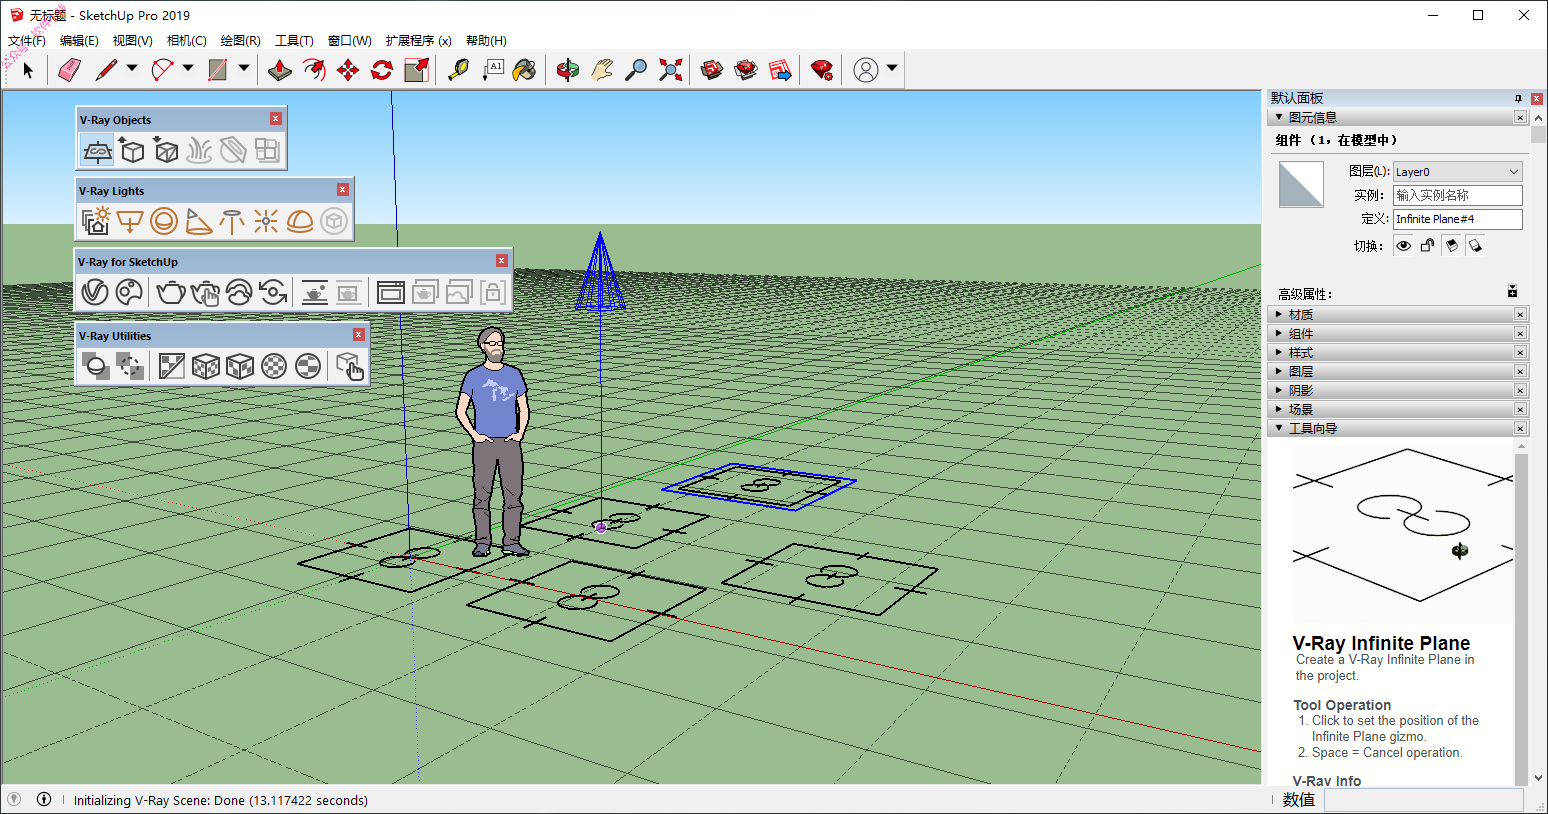Toggle the eye visibility icon in 图元信息
The image size is (1548, 814).
point(1404,246)
